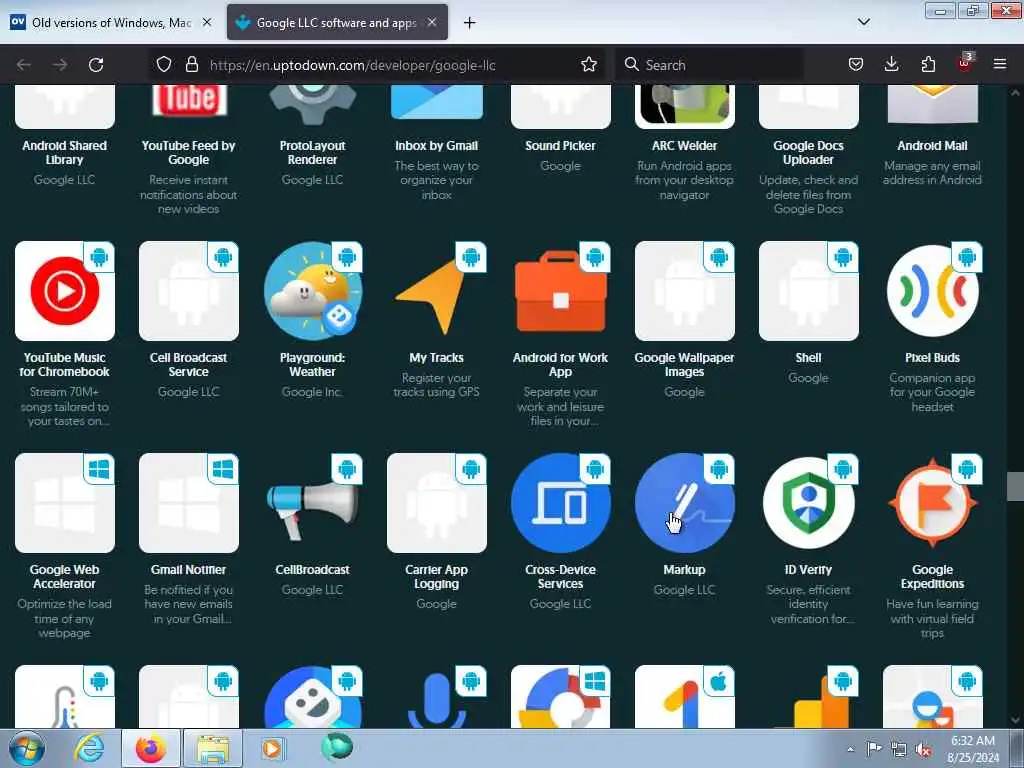Screen dimensions: 1024x768
Task: Click the system volume tray icon
Action: click(923, 750)
